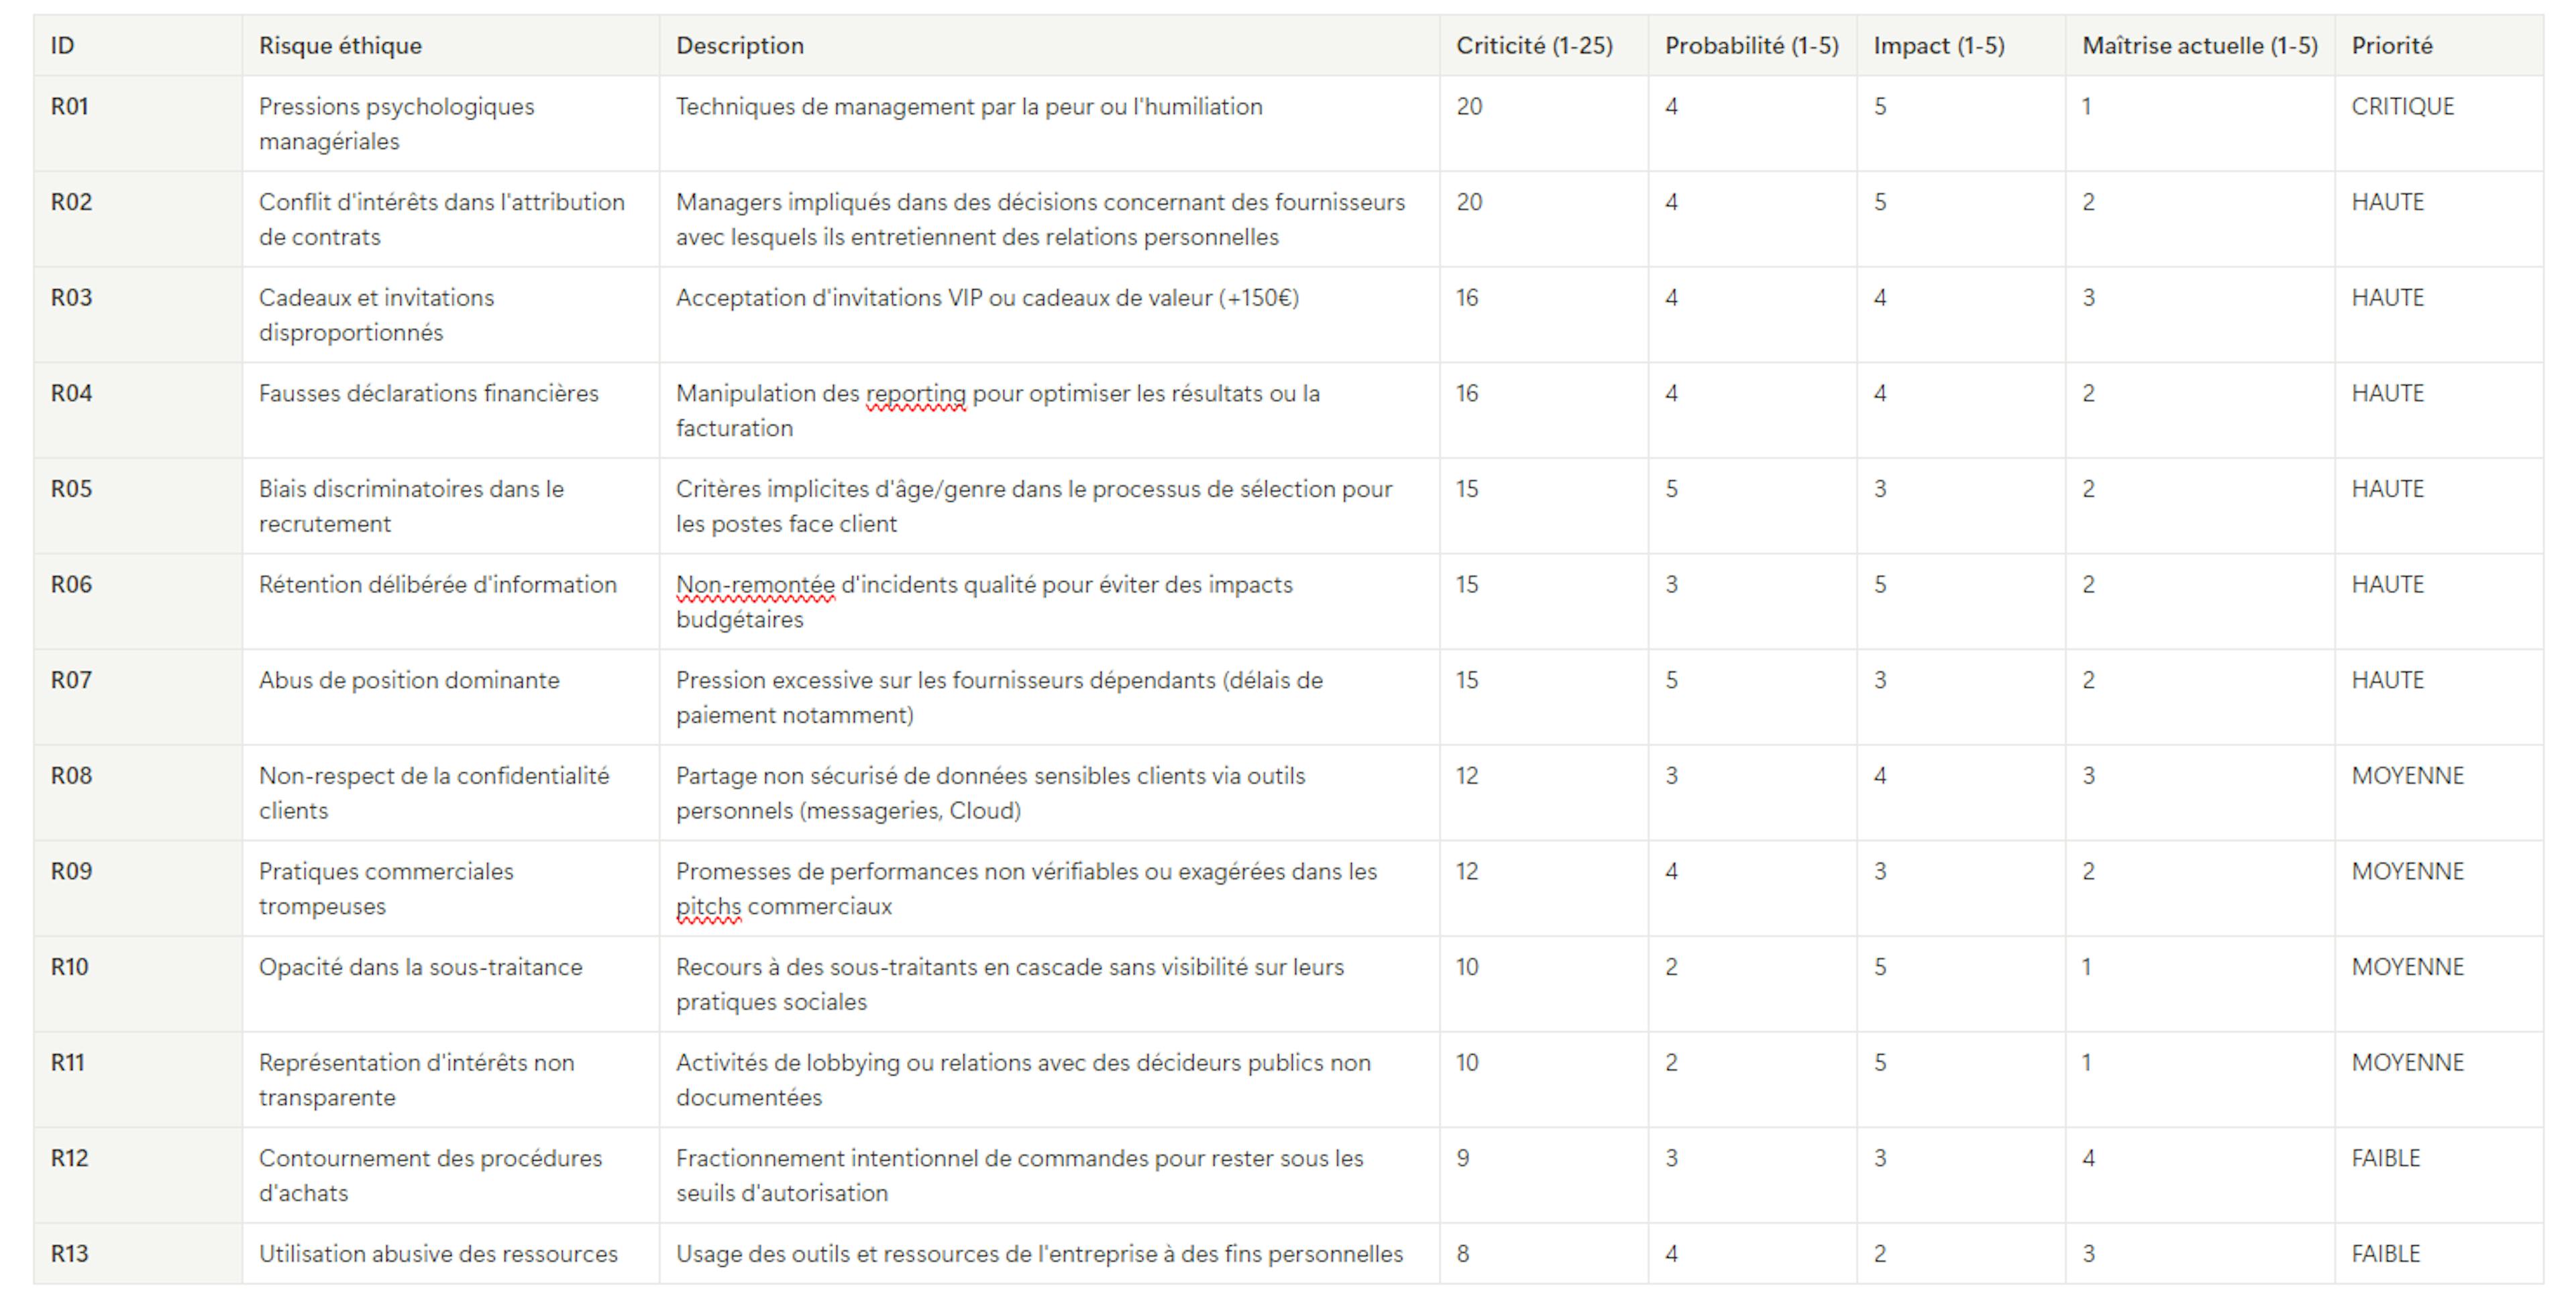Select the R13 ID cell

click(138, 1254)
